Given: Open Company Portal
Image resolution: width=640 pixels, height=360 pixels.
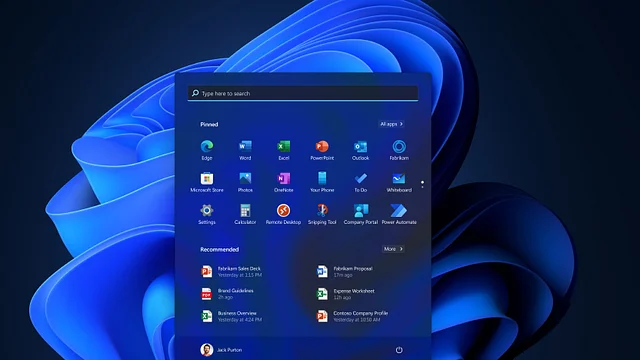Looking at the screenshot, I should click(360, 214).
